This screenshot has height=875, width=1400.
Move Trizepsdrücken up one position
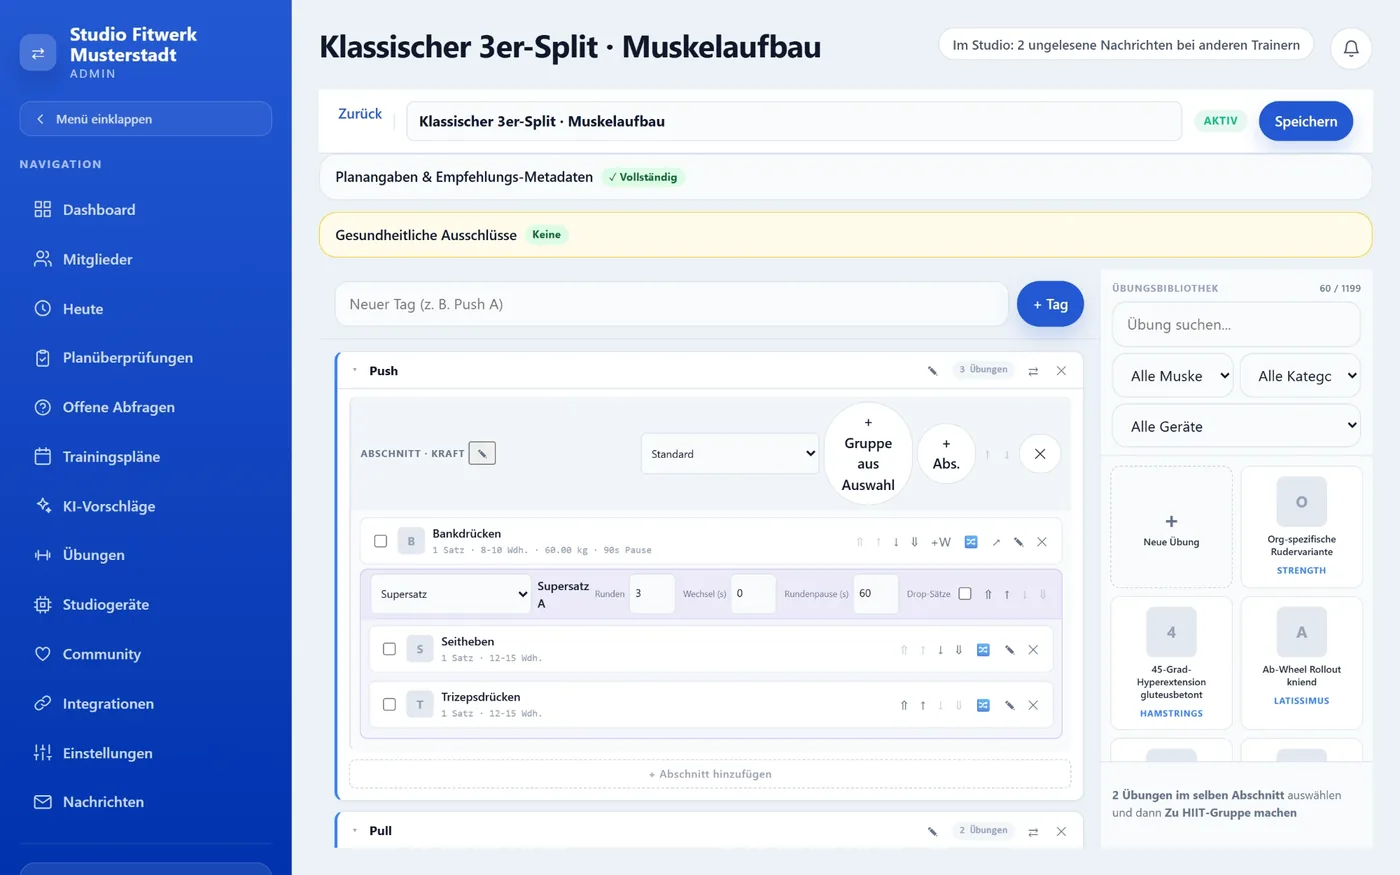[922, 705]
